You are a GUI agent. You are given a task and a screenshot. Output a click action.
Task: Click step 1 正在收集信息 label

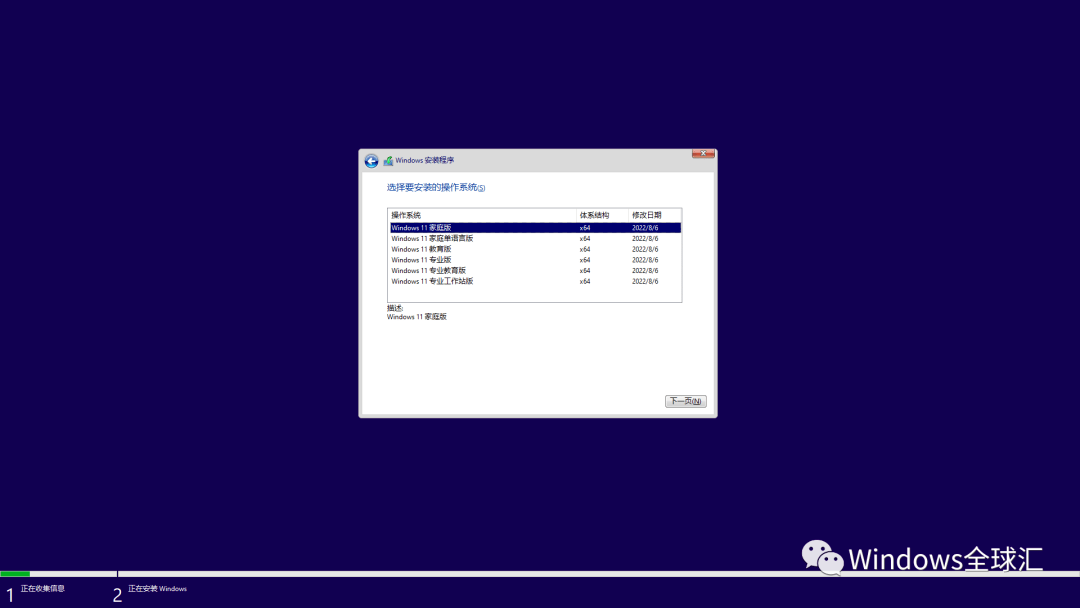coord(43,589)
